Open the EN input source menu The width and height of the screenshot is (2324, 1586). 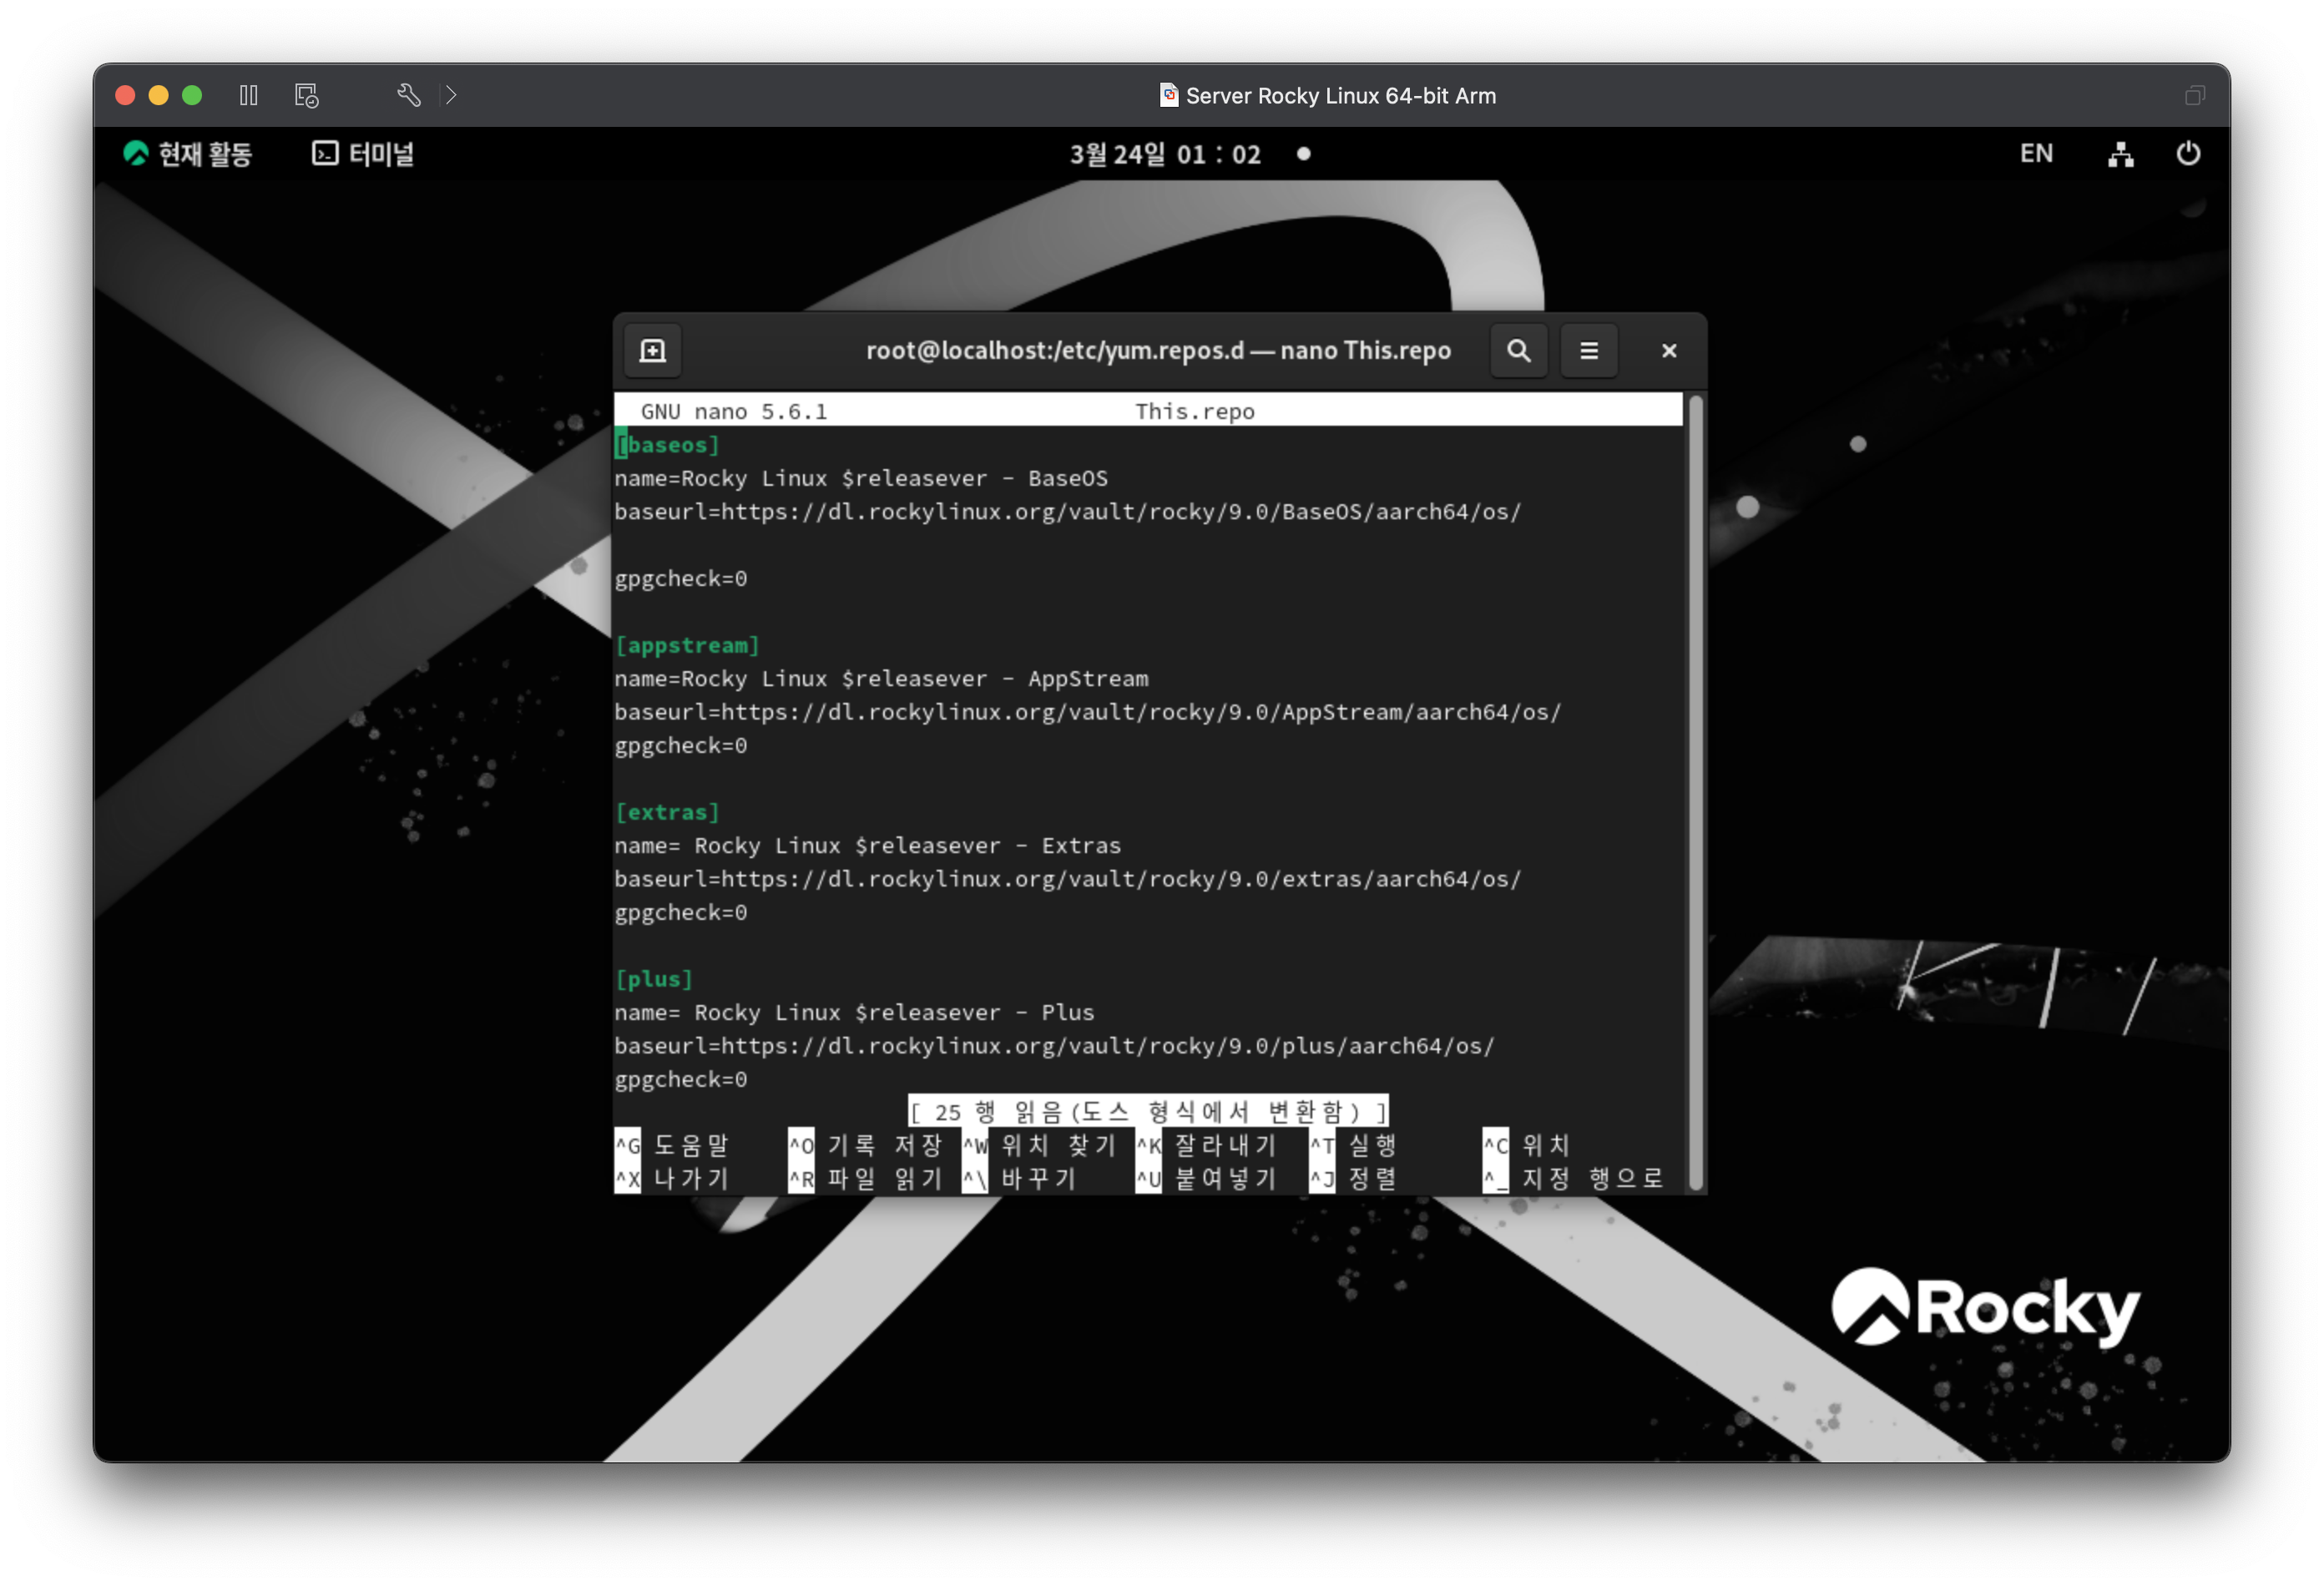2035,154
